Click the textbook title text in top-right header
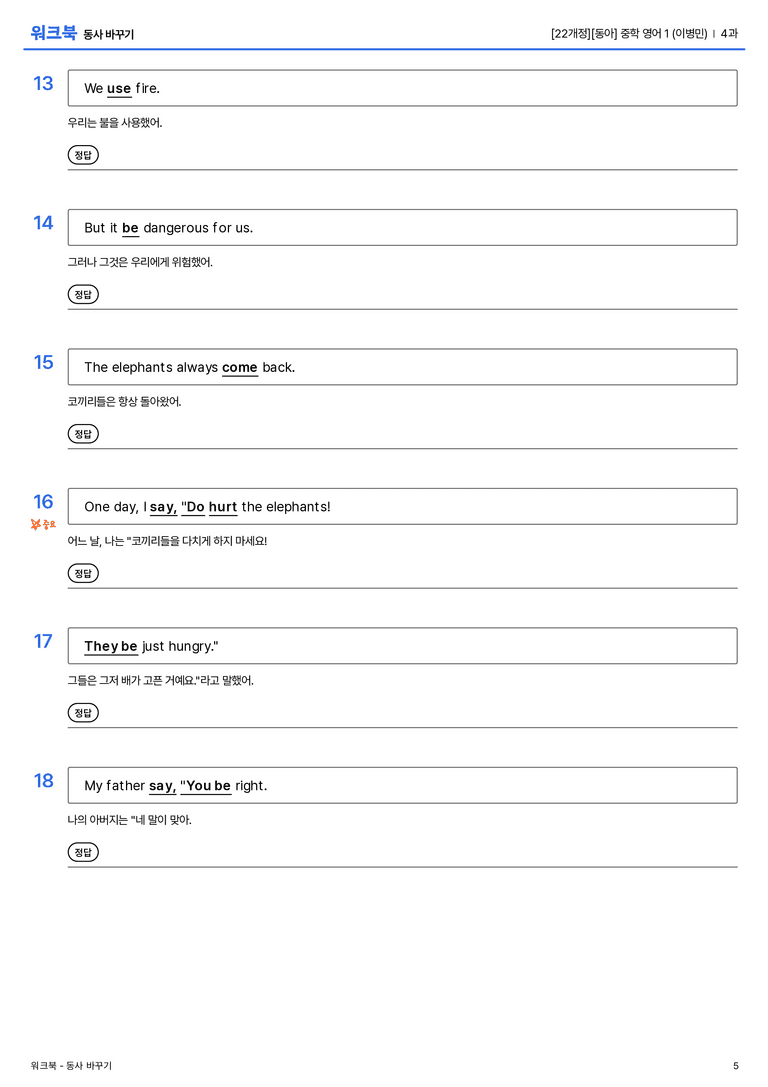 pyautogui.click(x=629, y=33)
